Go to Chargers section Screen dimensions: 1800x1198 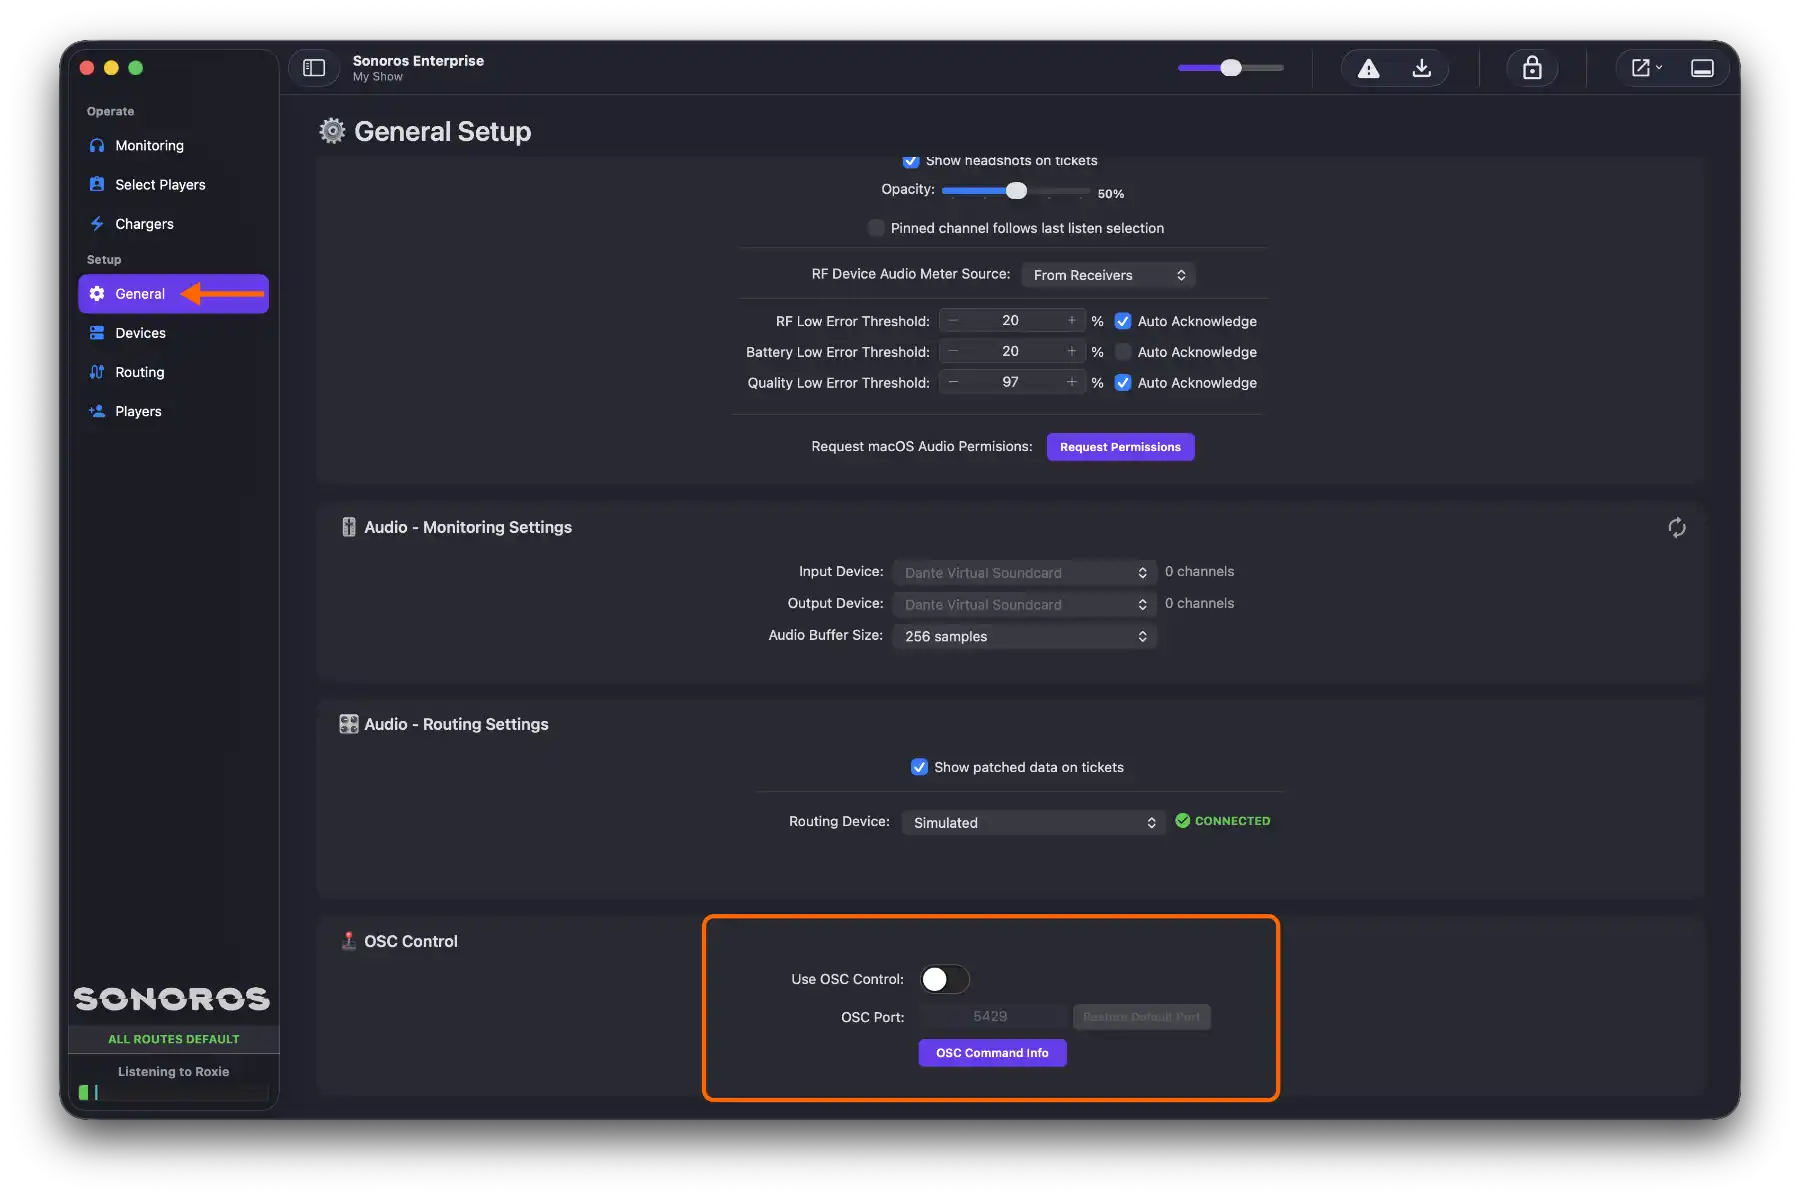[173, 224]
